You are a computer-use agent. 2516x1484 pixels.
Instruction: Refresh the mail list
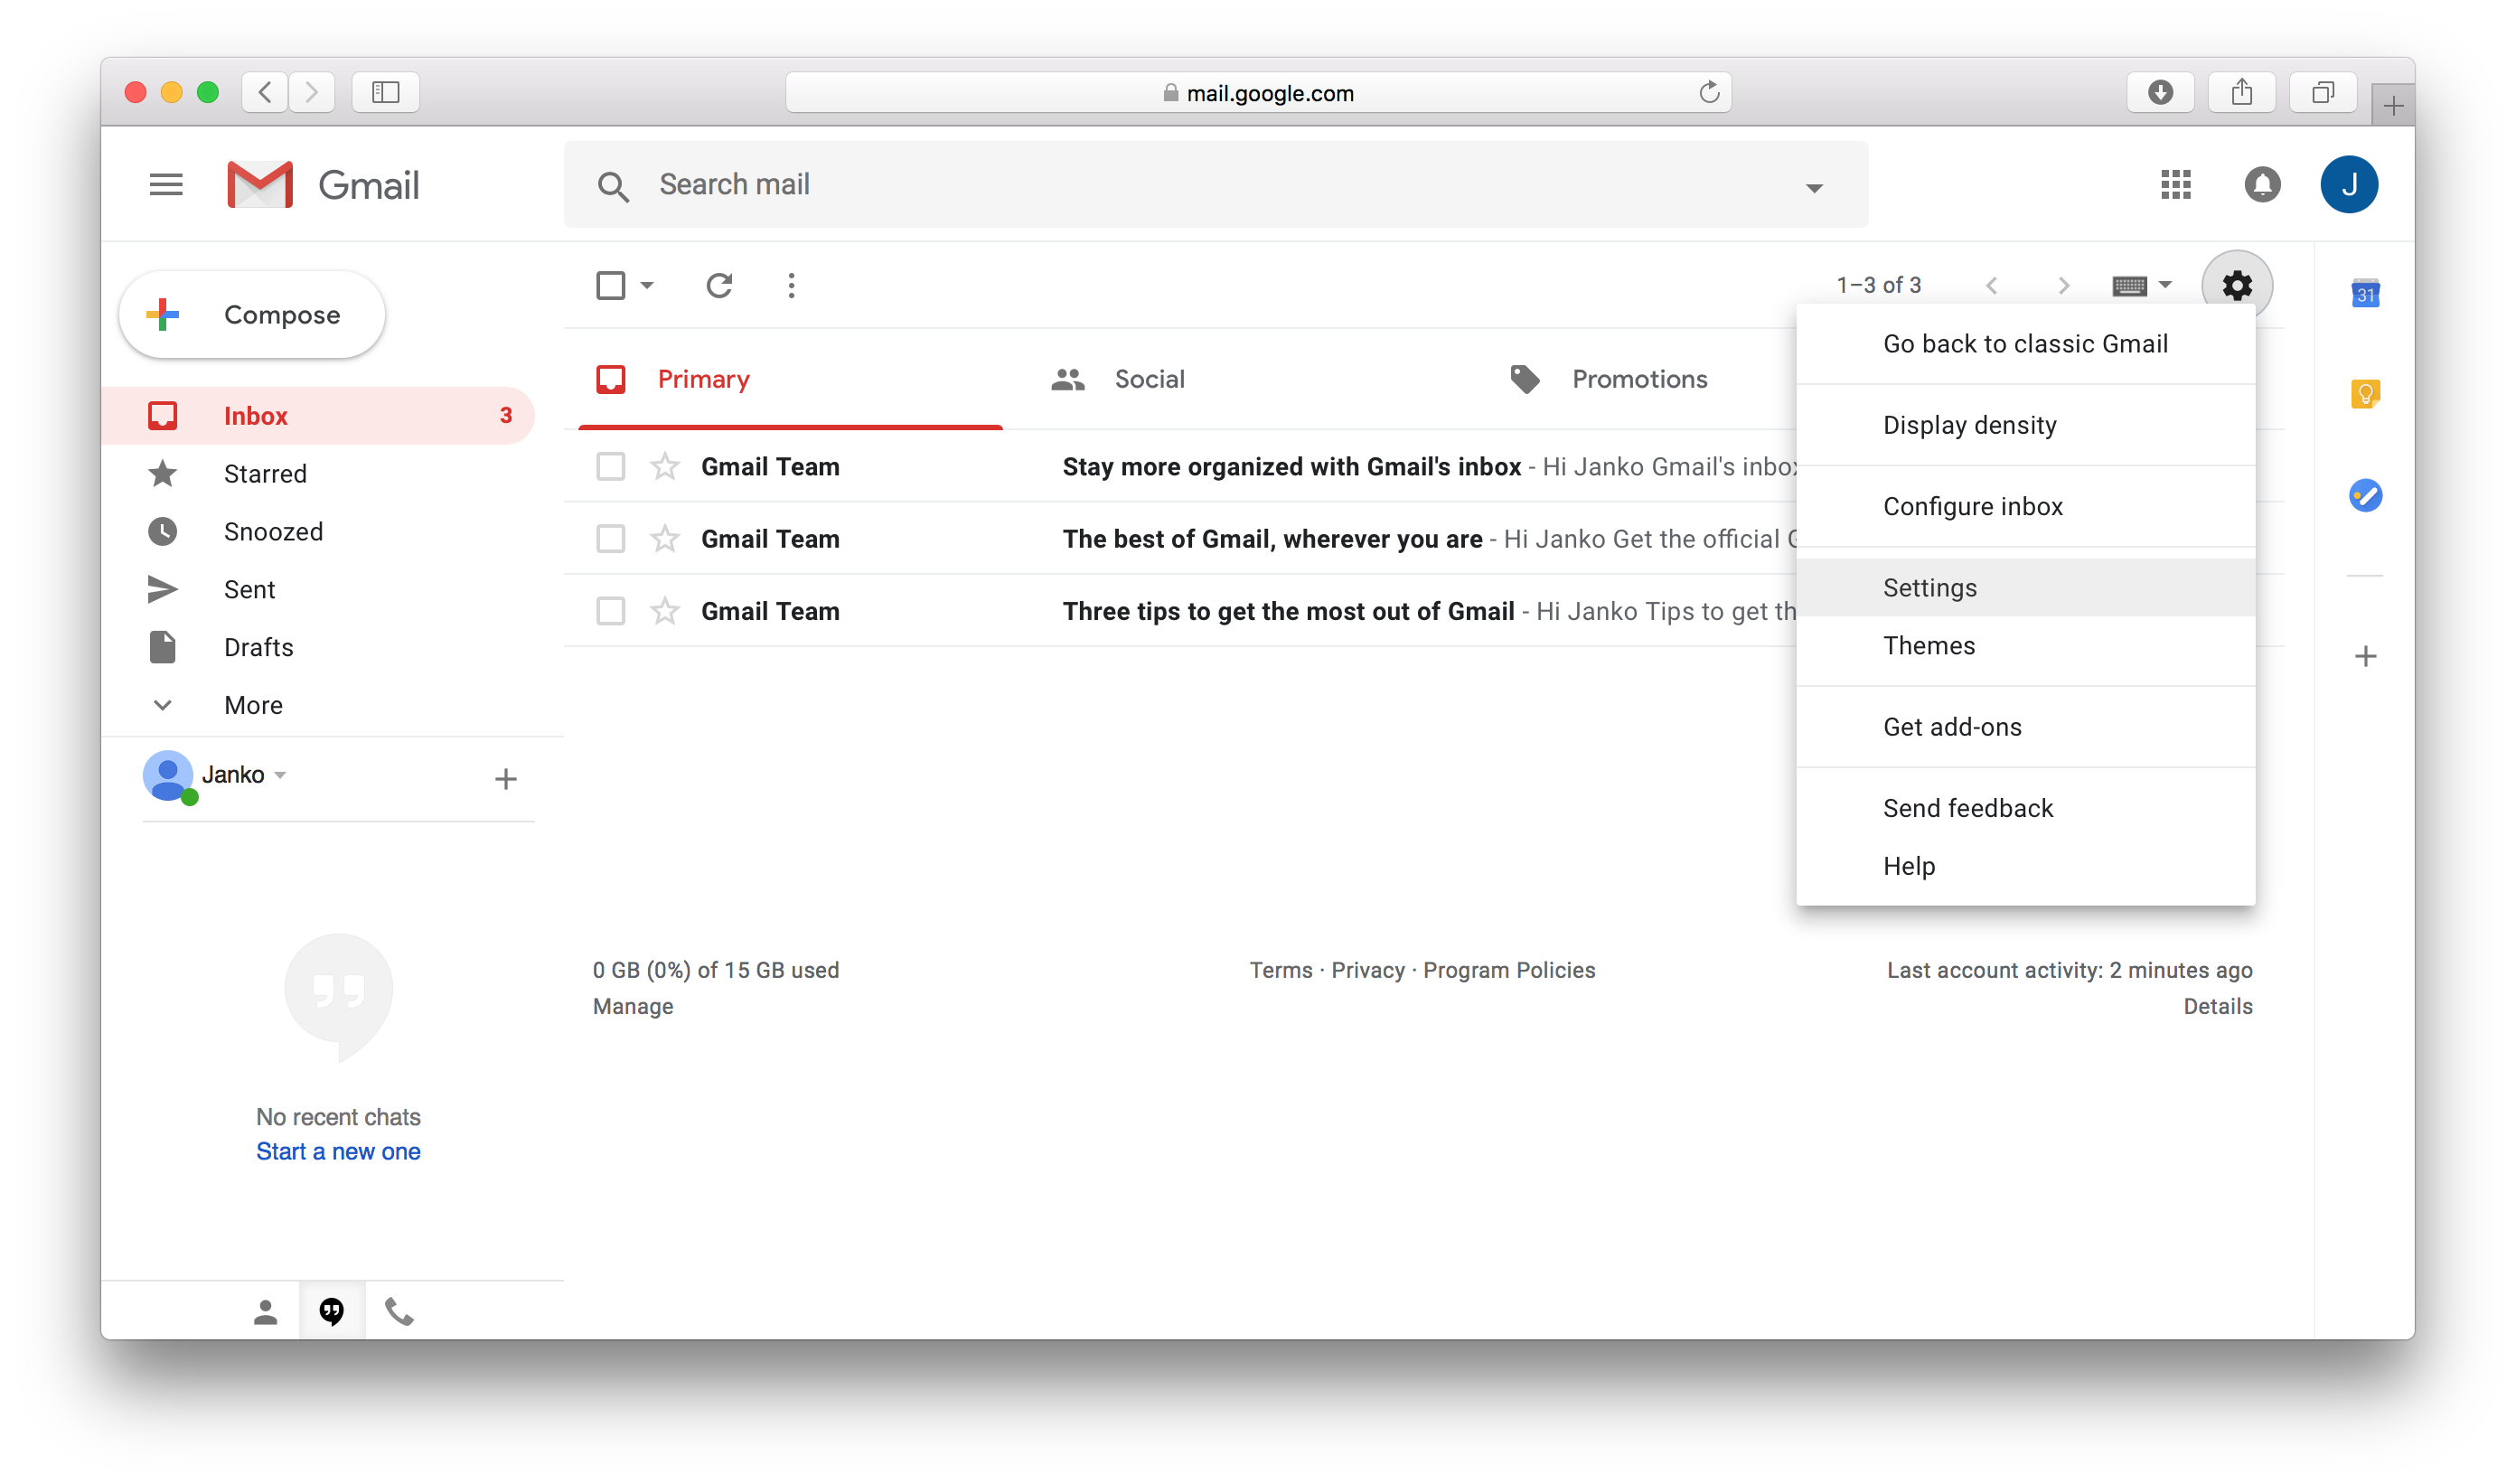(x=719, y=286)
